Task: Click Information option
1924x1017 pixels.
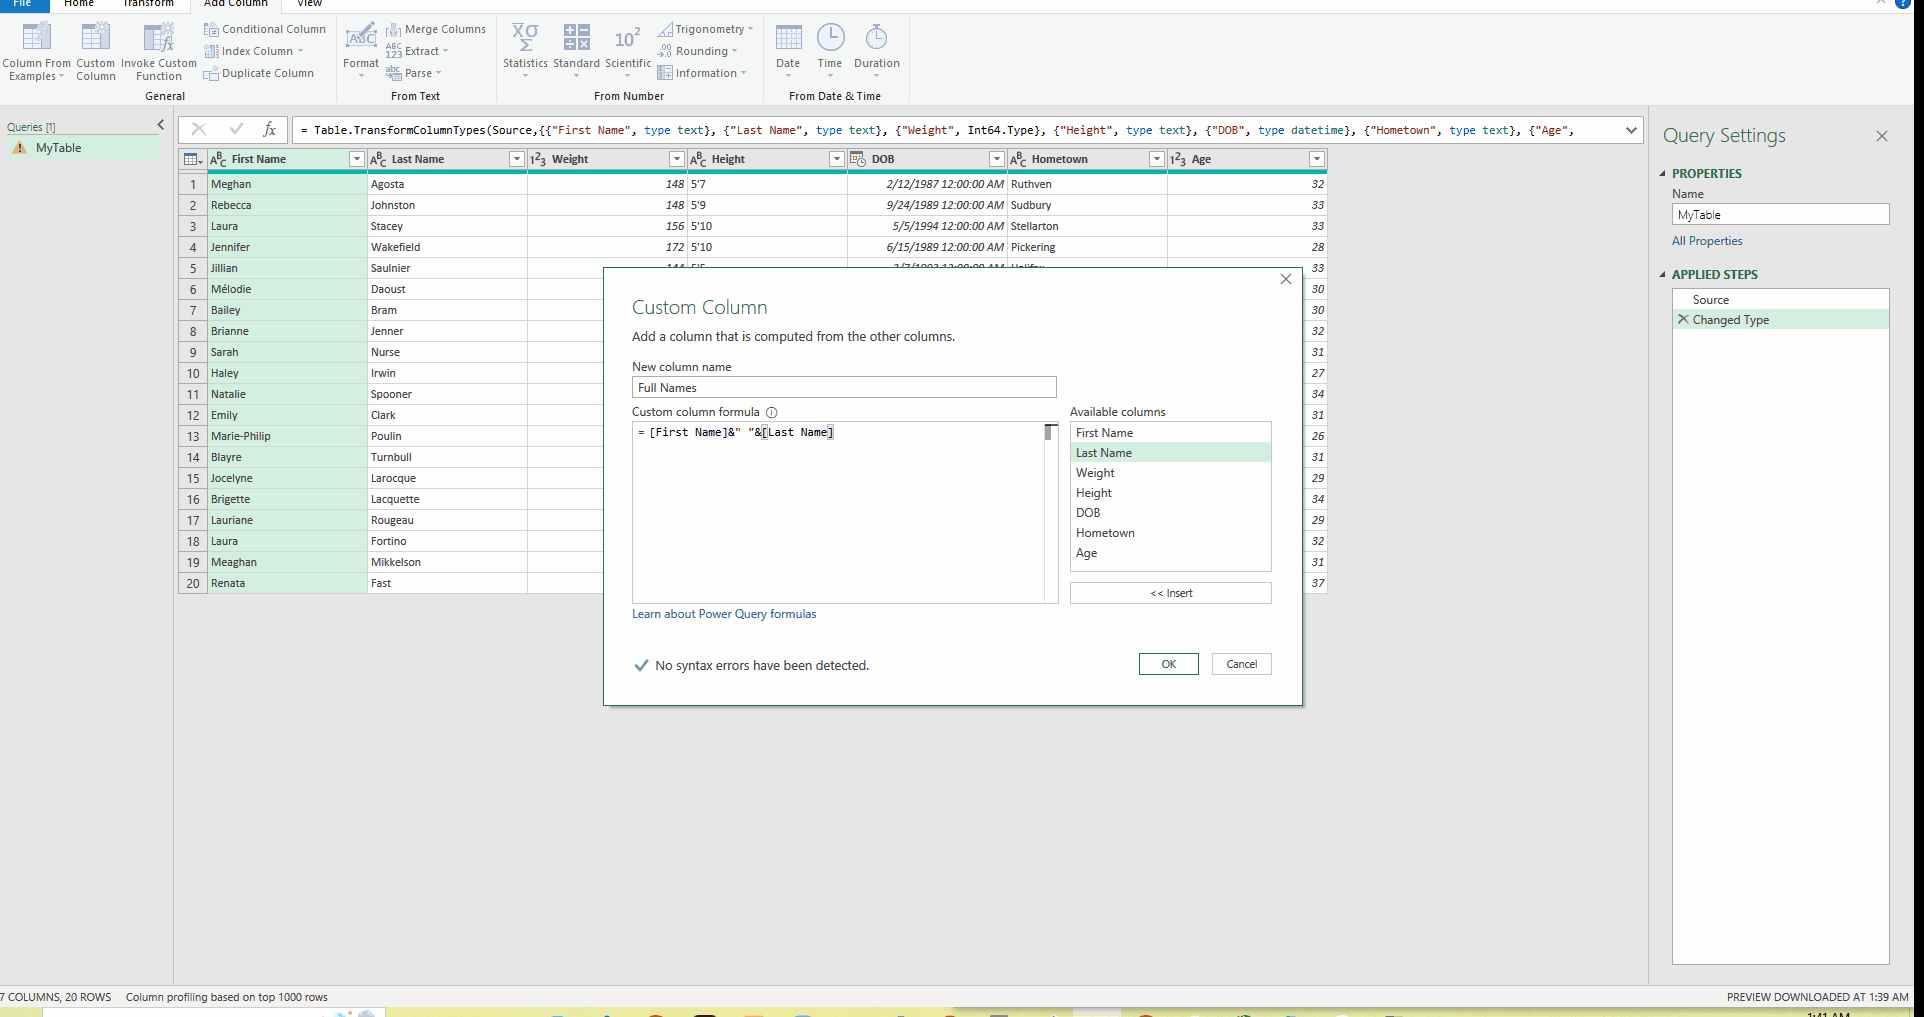Action: click(x=702, y=73)
